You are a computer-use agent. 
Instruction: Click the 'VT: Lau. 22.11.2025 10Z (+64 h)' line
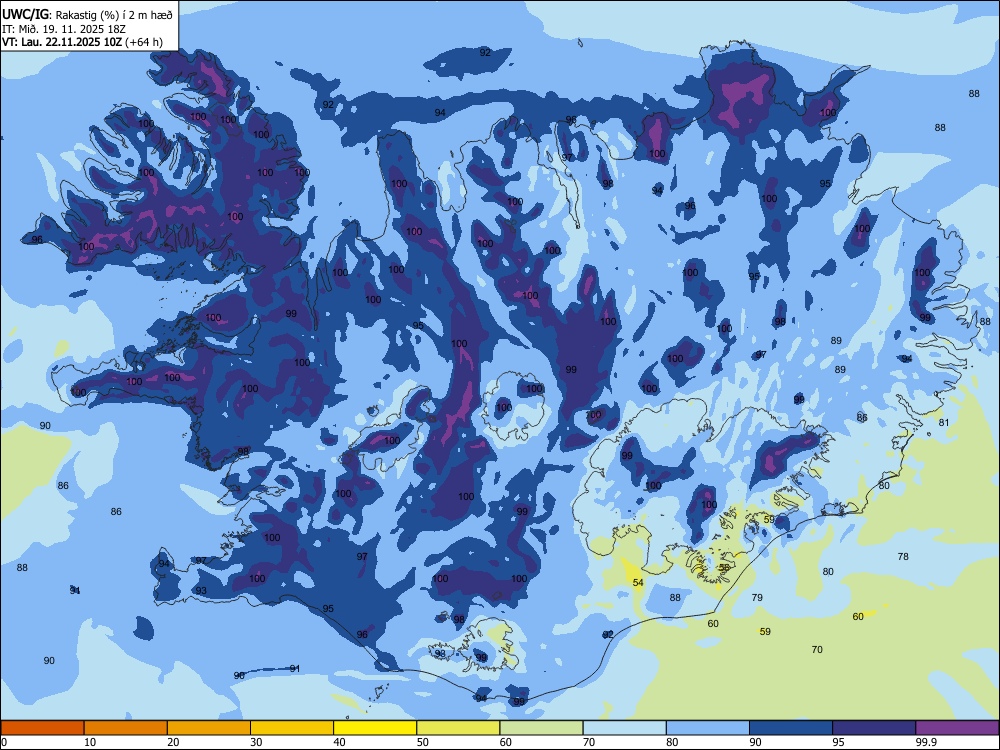[x=82, y=42]
